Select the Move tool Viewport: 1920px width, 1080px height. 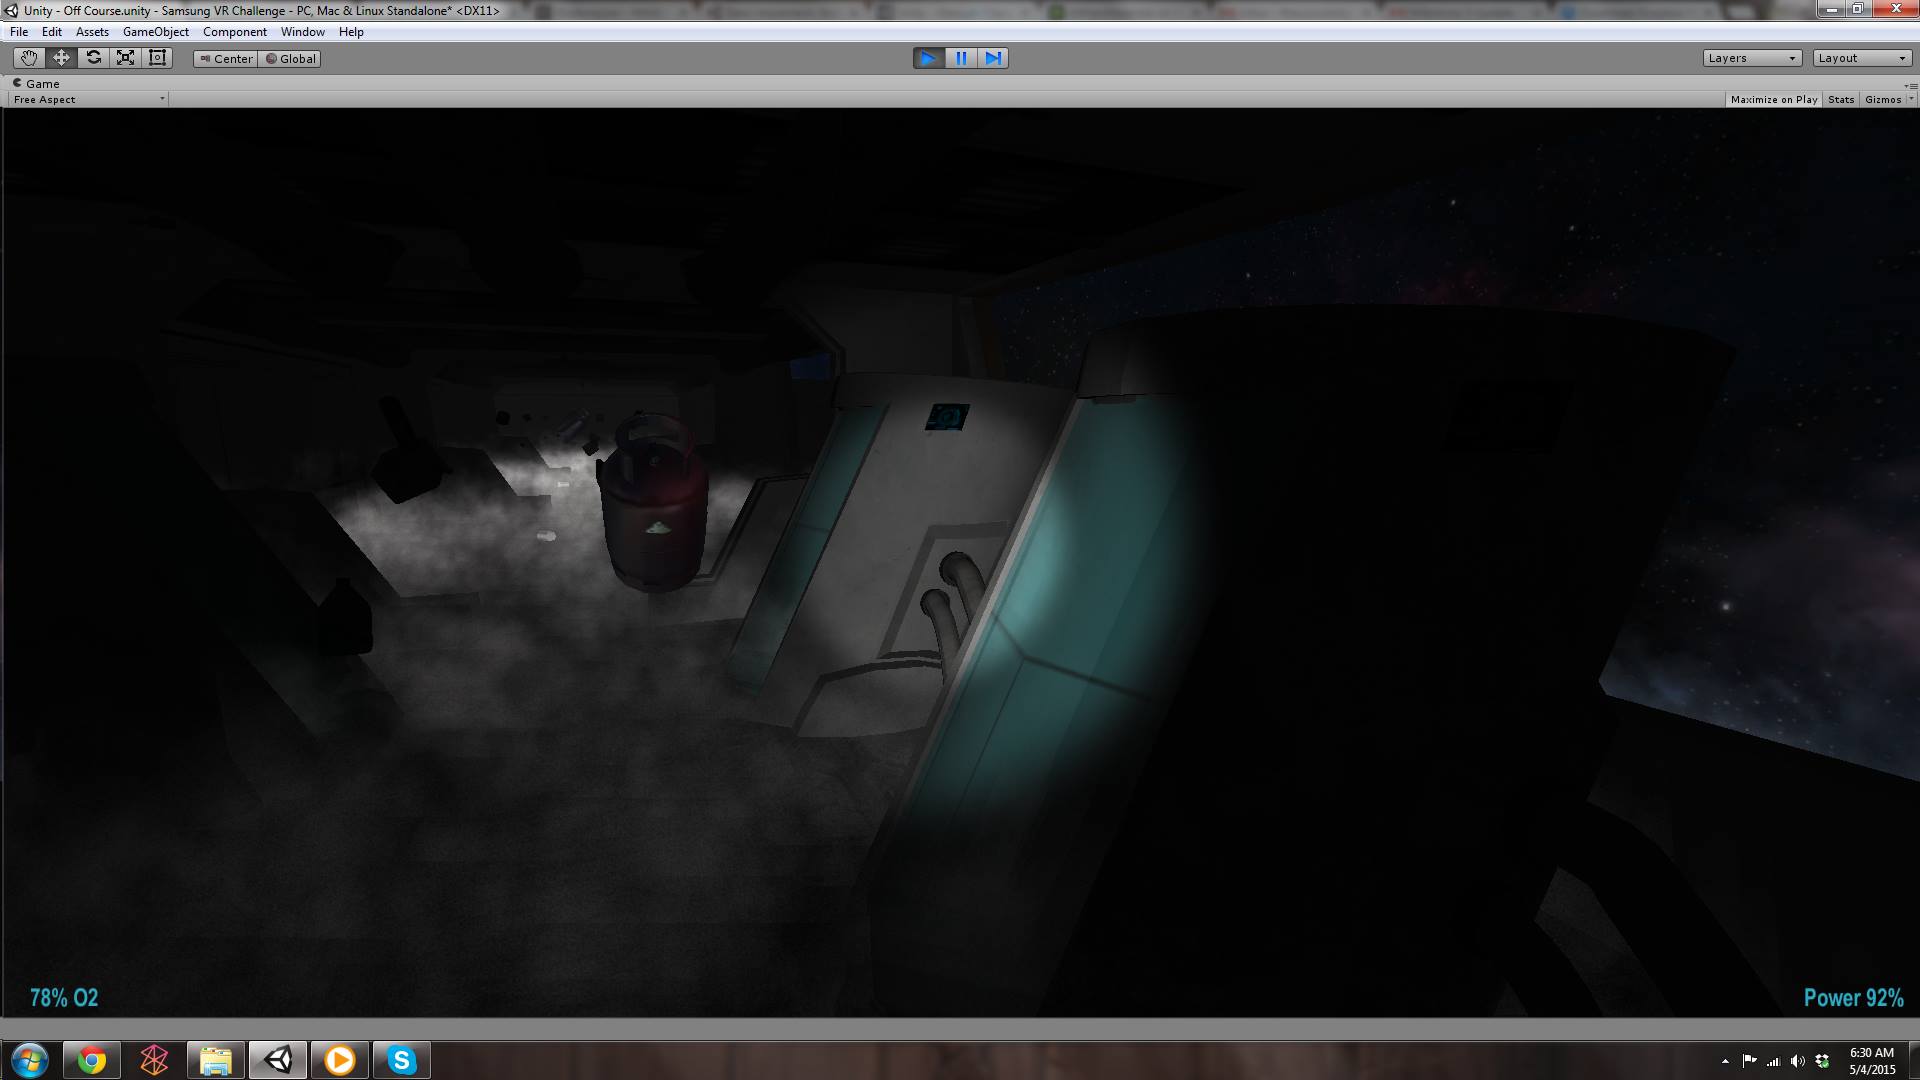(61, 58)
